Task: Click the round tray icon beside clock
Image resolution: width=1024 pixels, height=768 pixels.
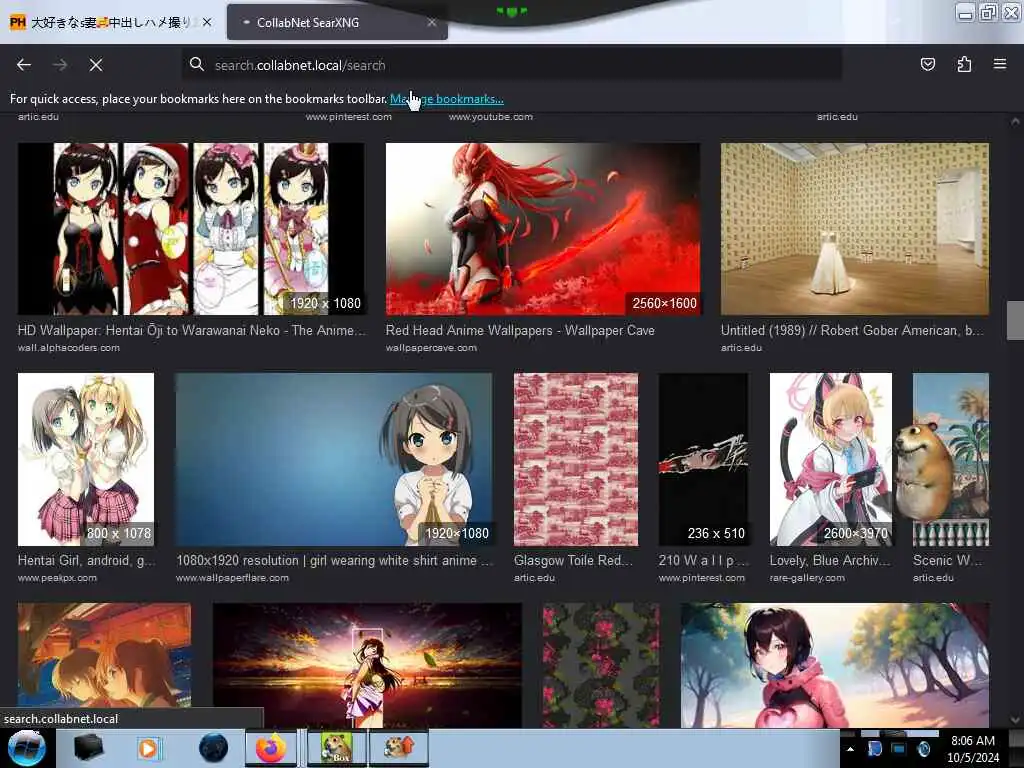Action: pyautogui.click(x=923, y=749)
